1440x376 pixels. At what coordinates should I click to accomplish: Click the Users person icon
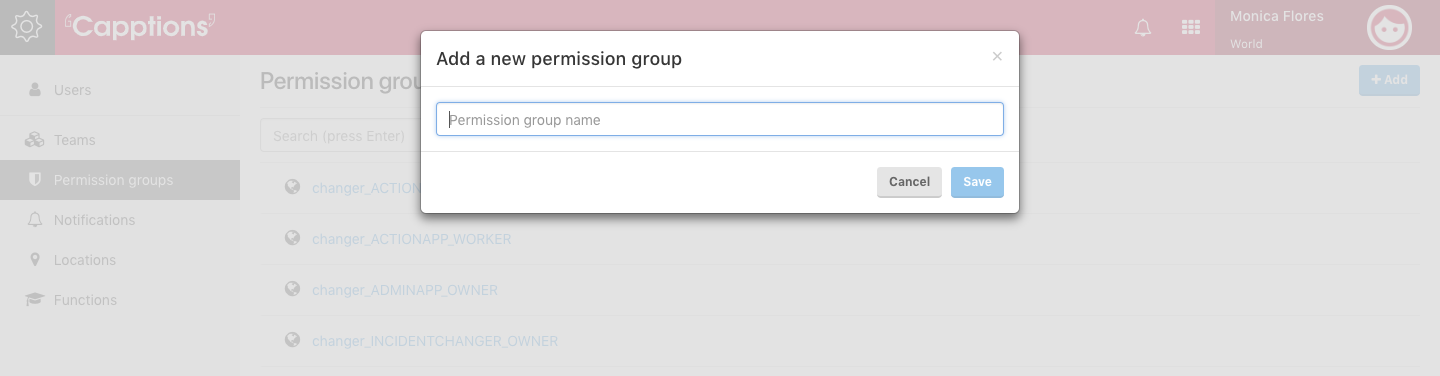[35, 90]
